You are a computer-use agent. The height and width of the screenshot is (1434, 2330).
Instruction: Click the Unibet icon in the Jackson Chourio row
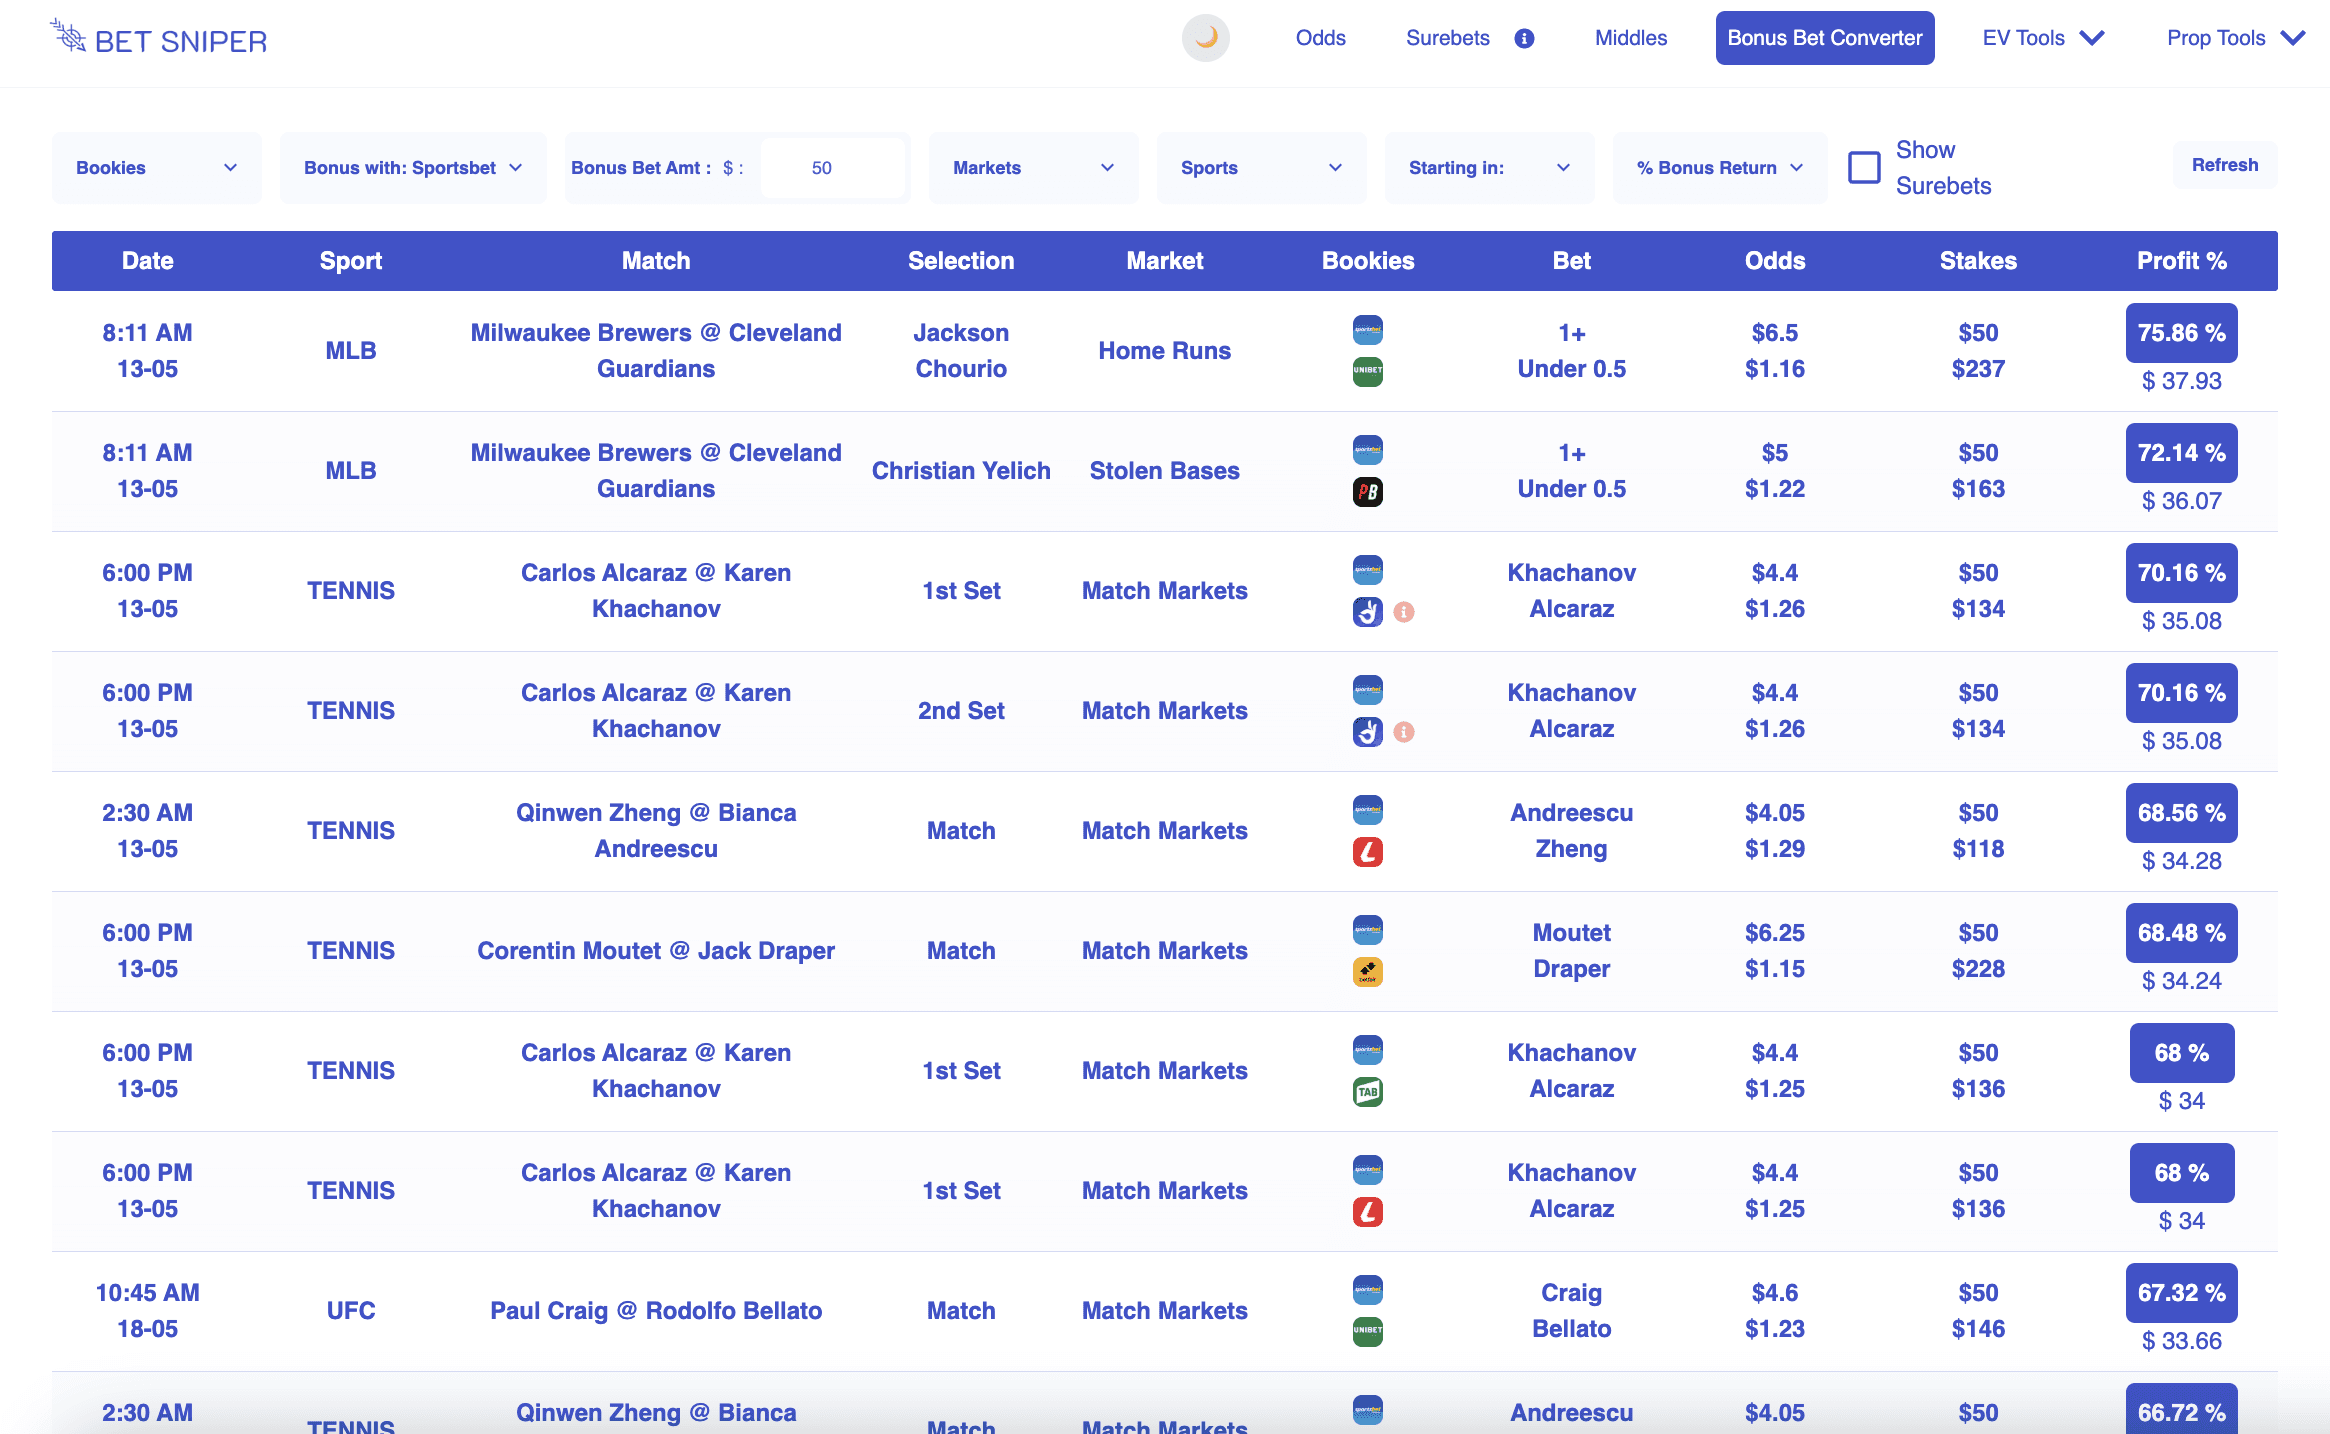(x=1367, y=371)
